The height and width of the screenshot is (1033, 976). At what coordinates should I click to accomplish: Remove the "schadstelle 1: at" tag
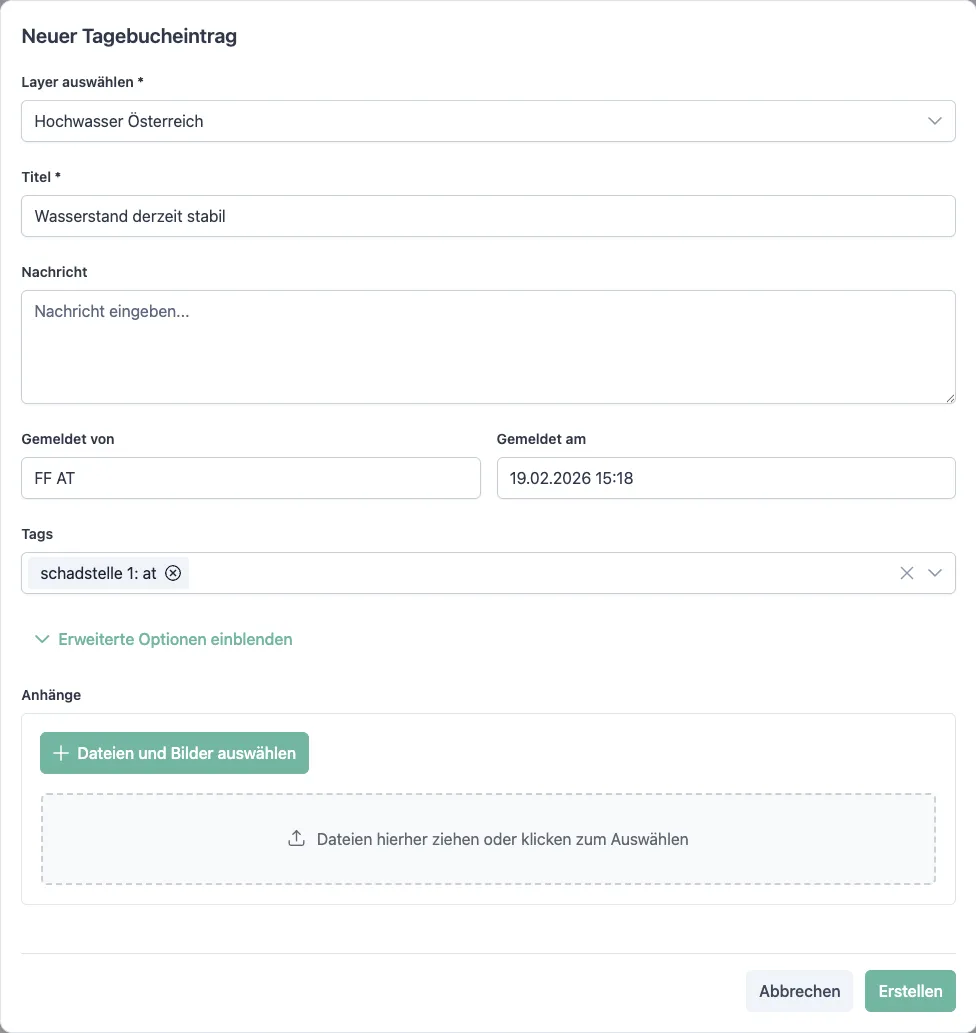click(x=173, y=573)
